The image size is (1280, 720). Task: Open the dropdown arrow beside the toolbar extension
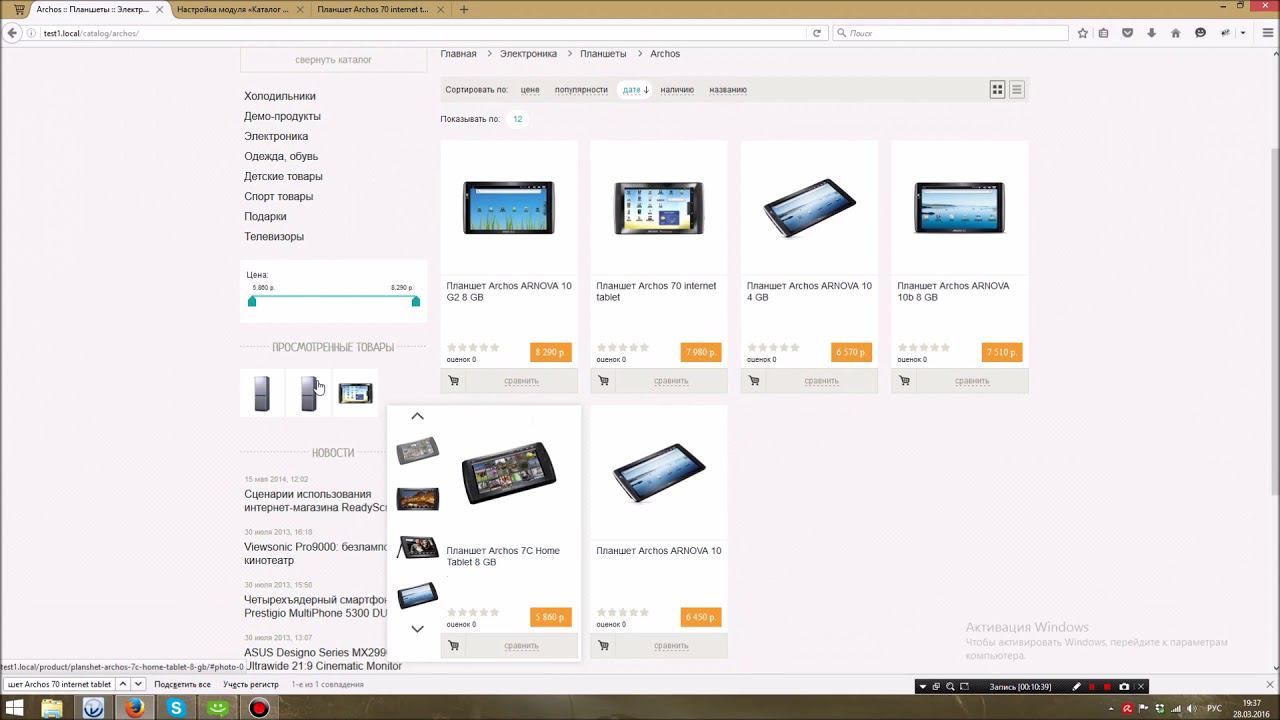click(x=1243, y=33)
